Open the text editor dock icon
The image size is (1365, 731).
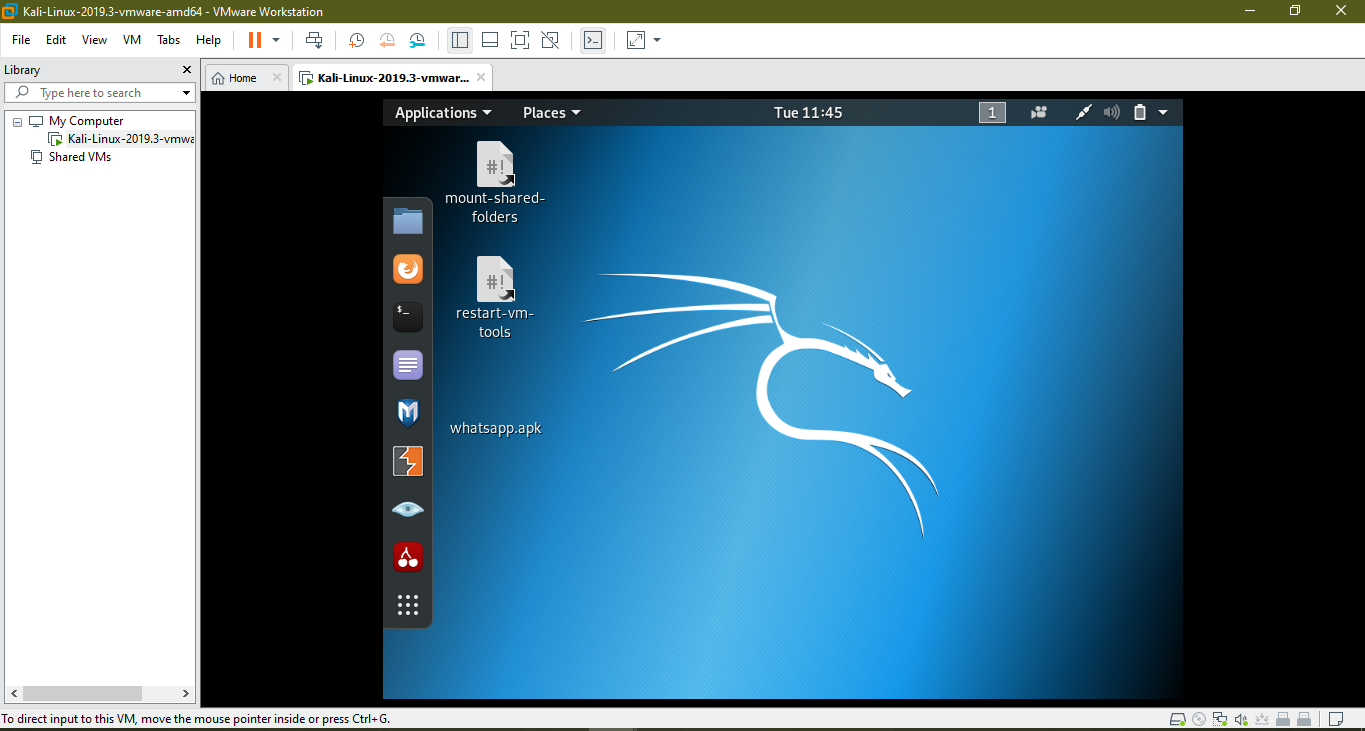pos(408,365)
